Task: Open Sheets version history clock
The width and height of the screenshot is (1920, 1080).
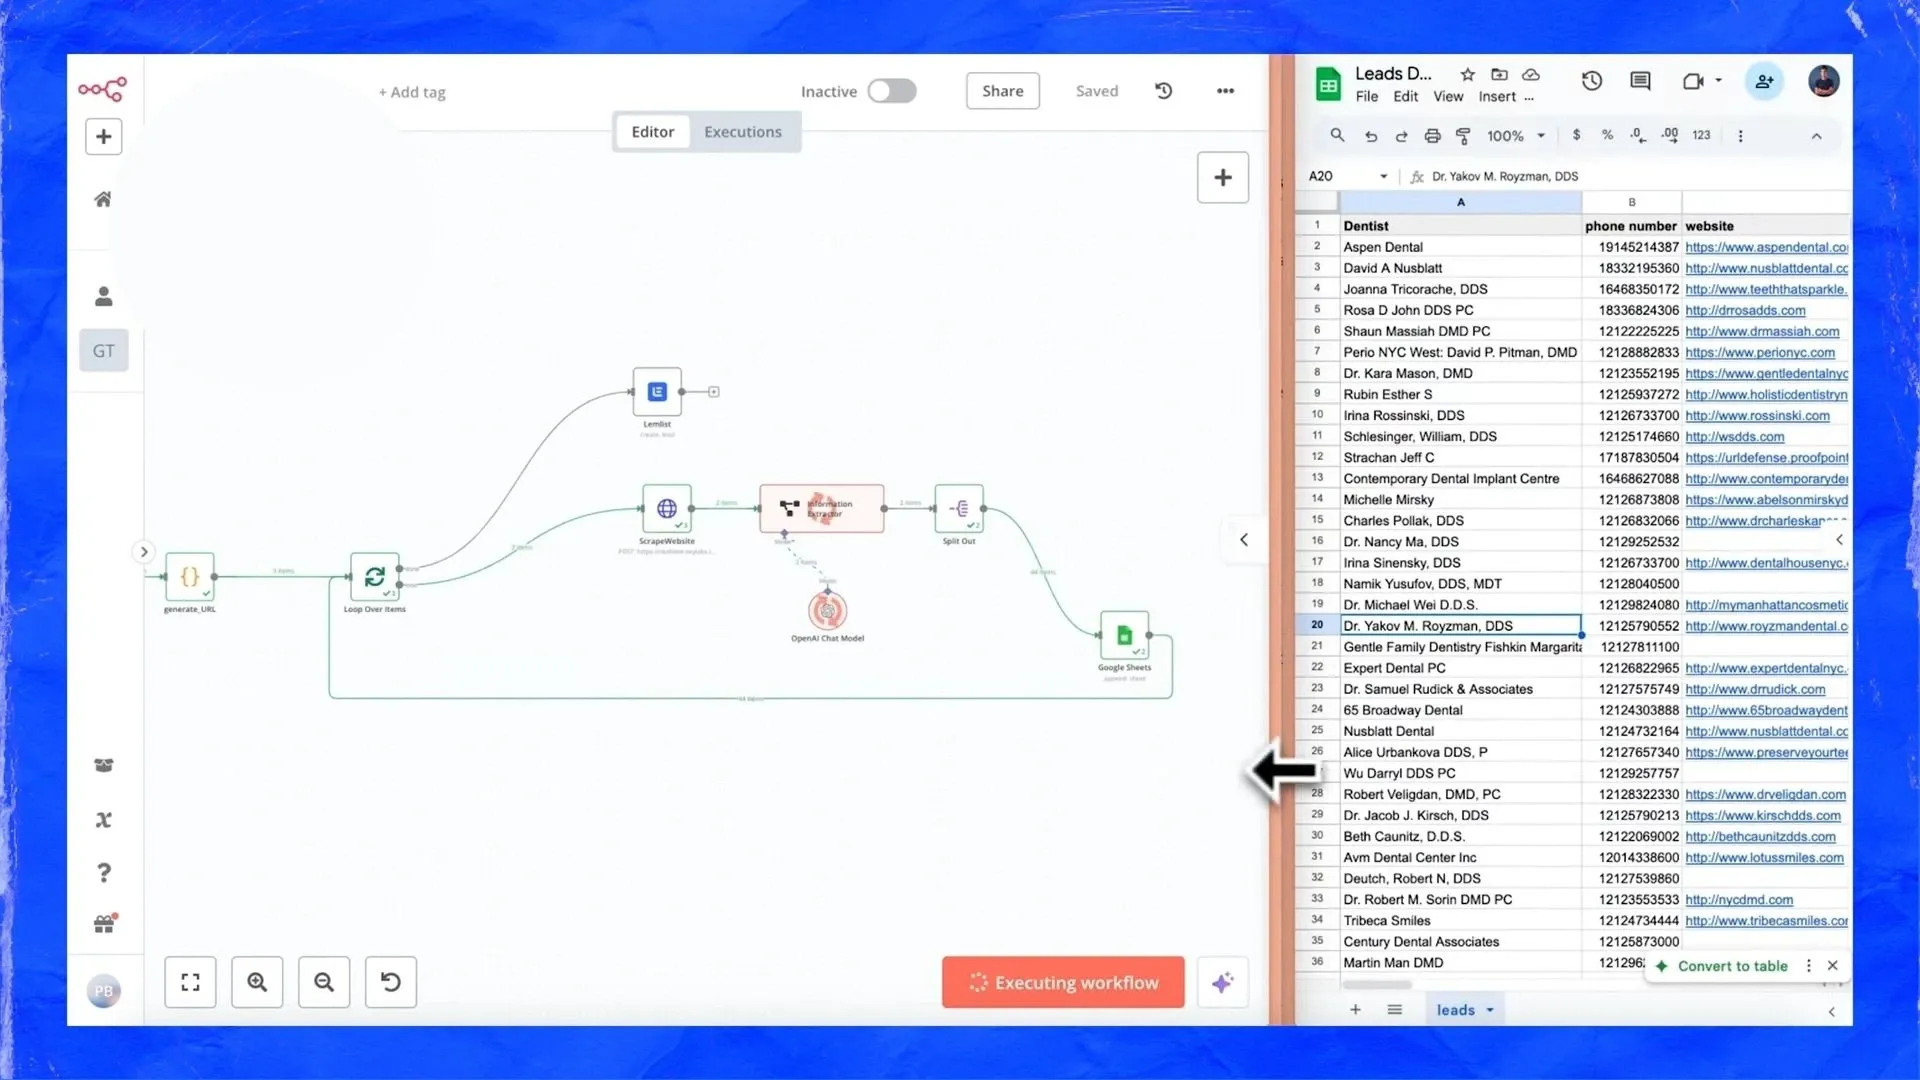Action: tap(1592, 81)
